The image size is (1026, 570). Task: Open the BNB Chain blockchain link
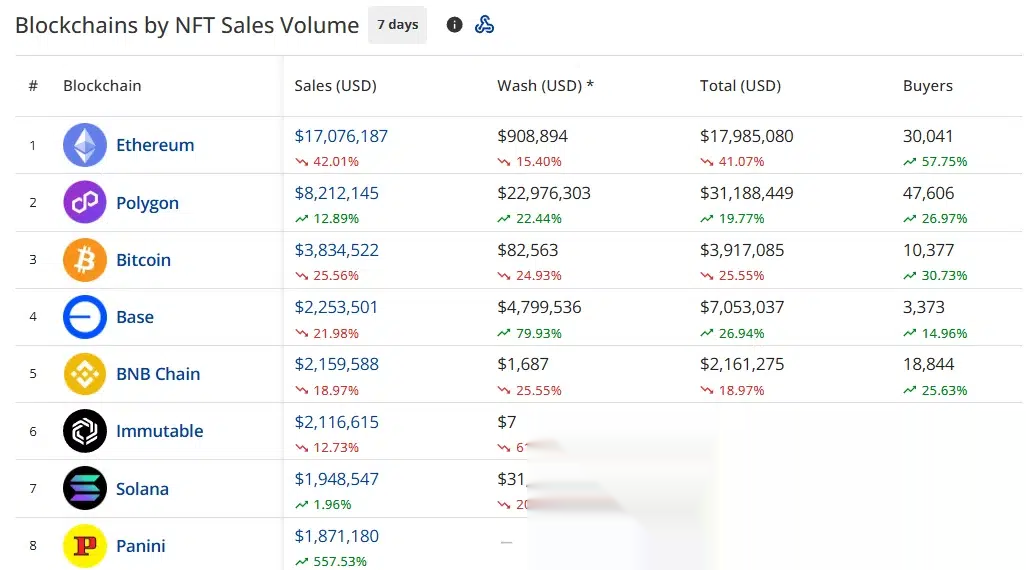(158, 374)
